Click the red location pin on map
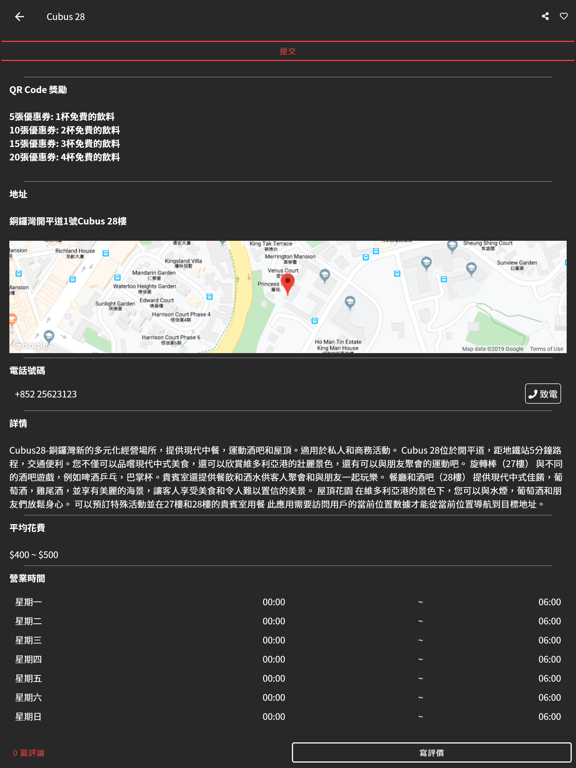 pyautogui.click(x=288, y=284)
